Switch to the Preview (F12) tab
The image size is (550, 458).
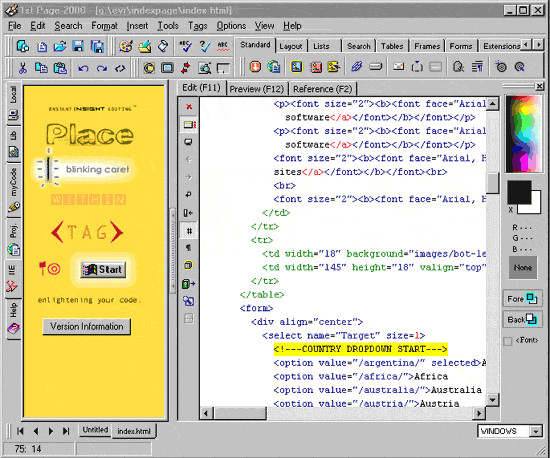pos(256,89)
